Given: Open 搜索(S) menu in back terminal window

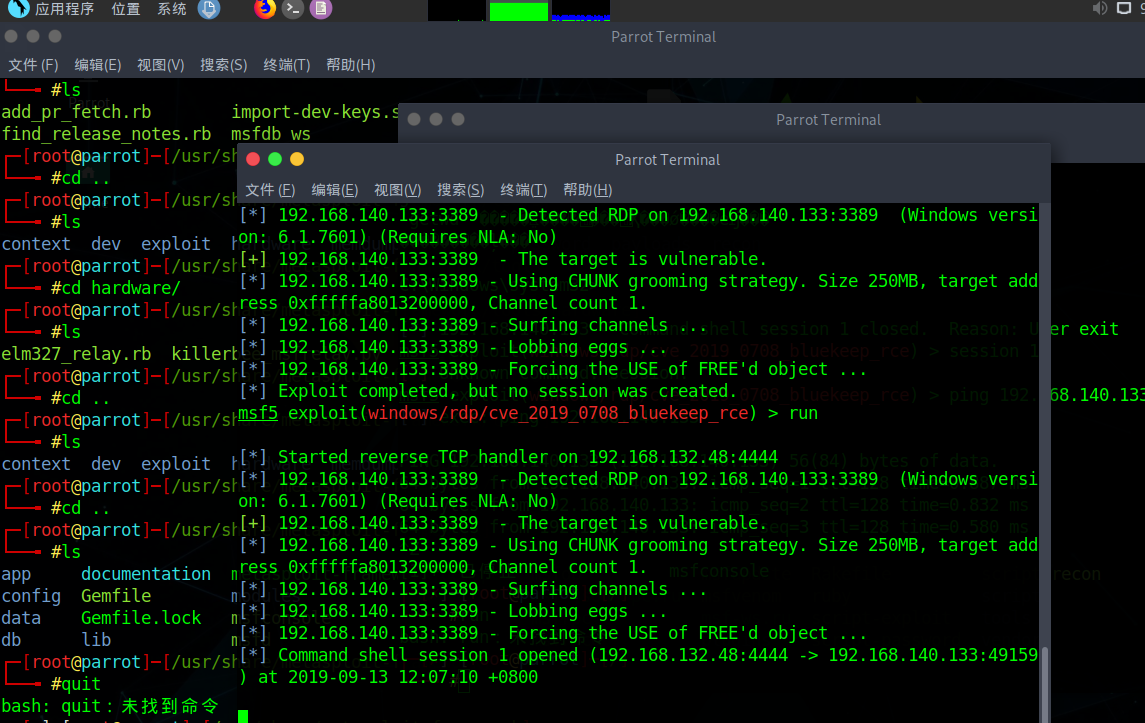Looking at the screenshot, I should point(223,65).
